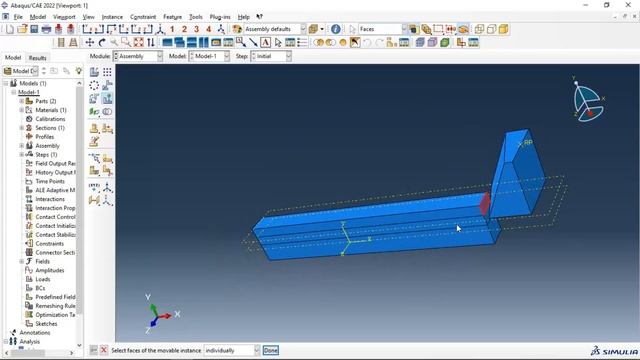The width and height of the screenshot is (640, 360).
Task: Toggle the select-inside-drag-shape option
Action: tap(451, 29)
